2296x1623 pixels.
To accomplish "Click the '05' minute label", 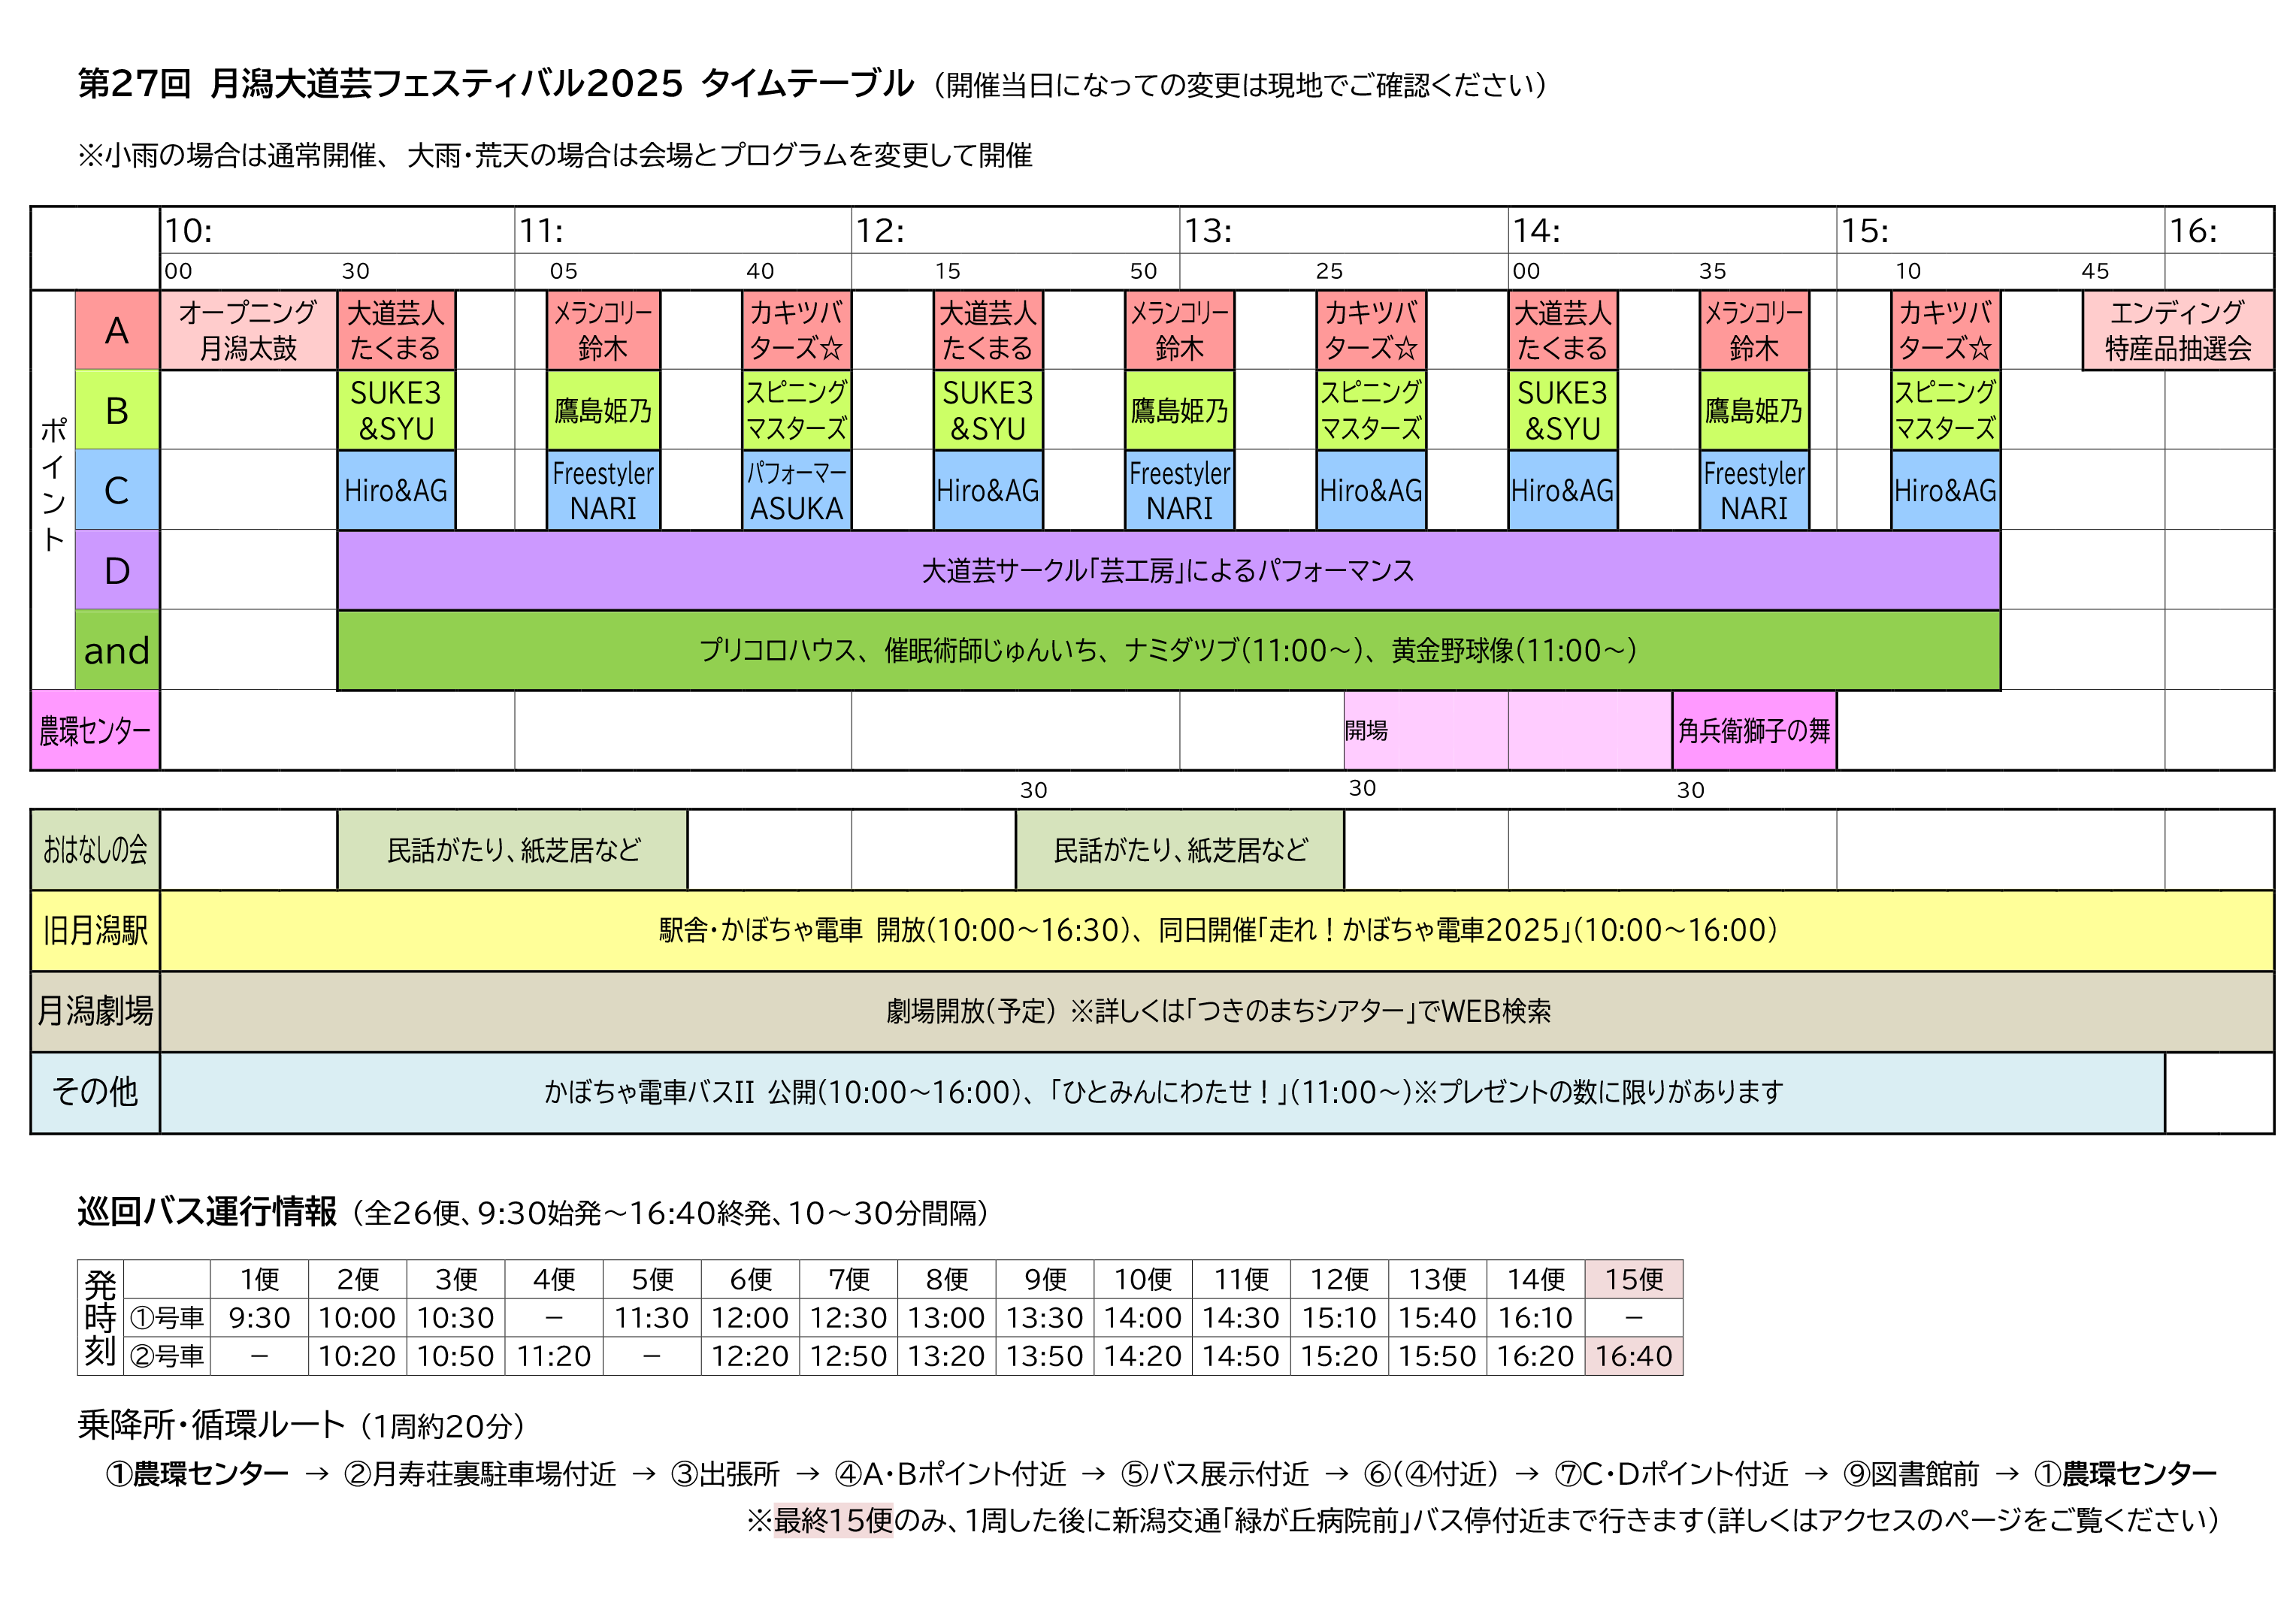I will click(x=563, y=271).
